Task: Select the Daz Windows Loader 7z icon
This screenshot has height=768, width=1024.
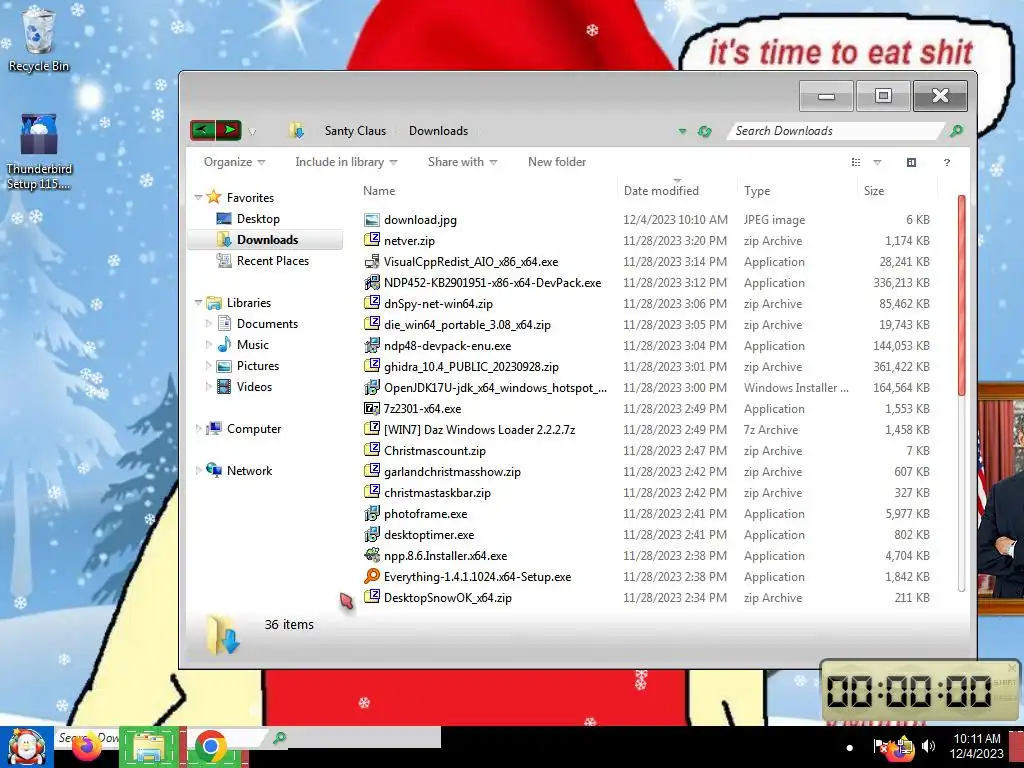Action: point(372,430)
